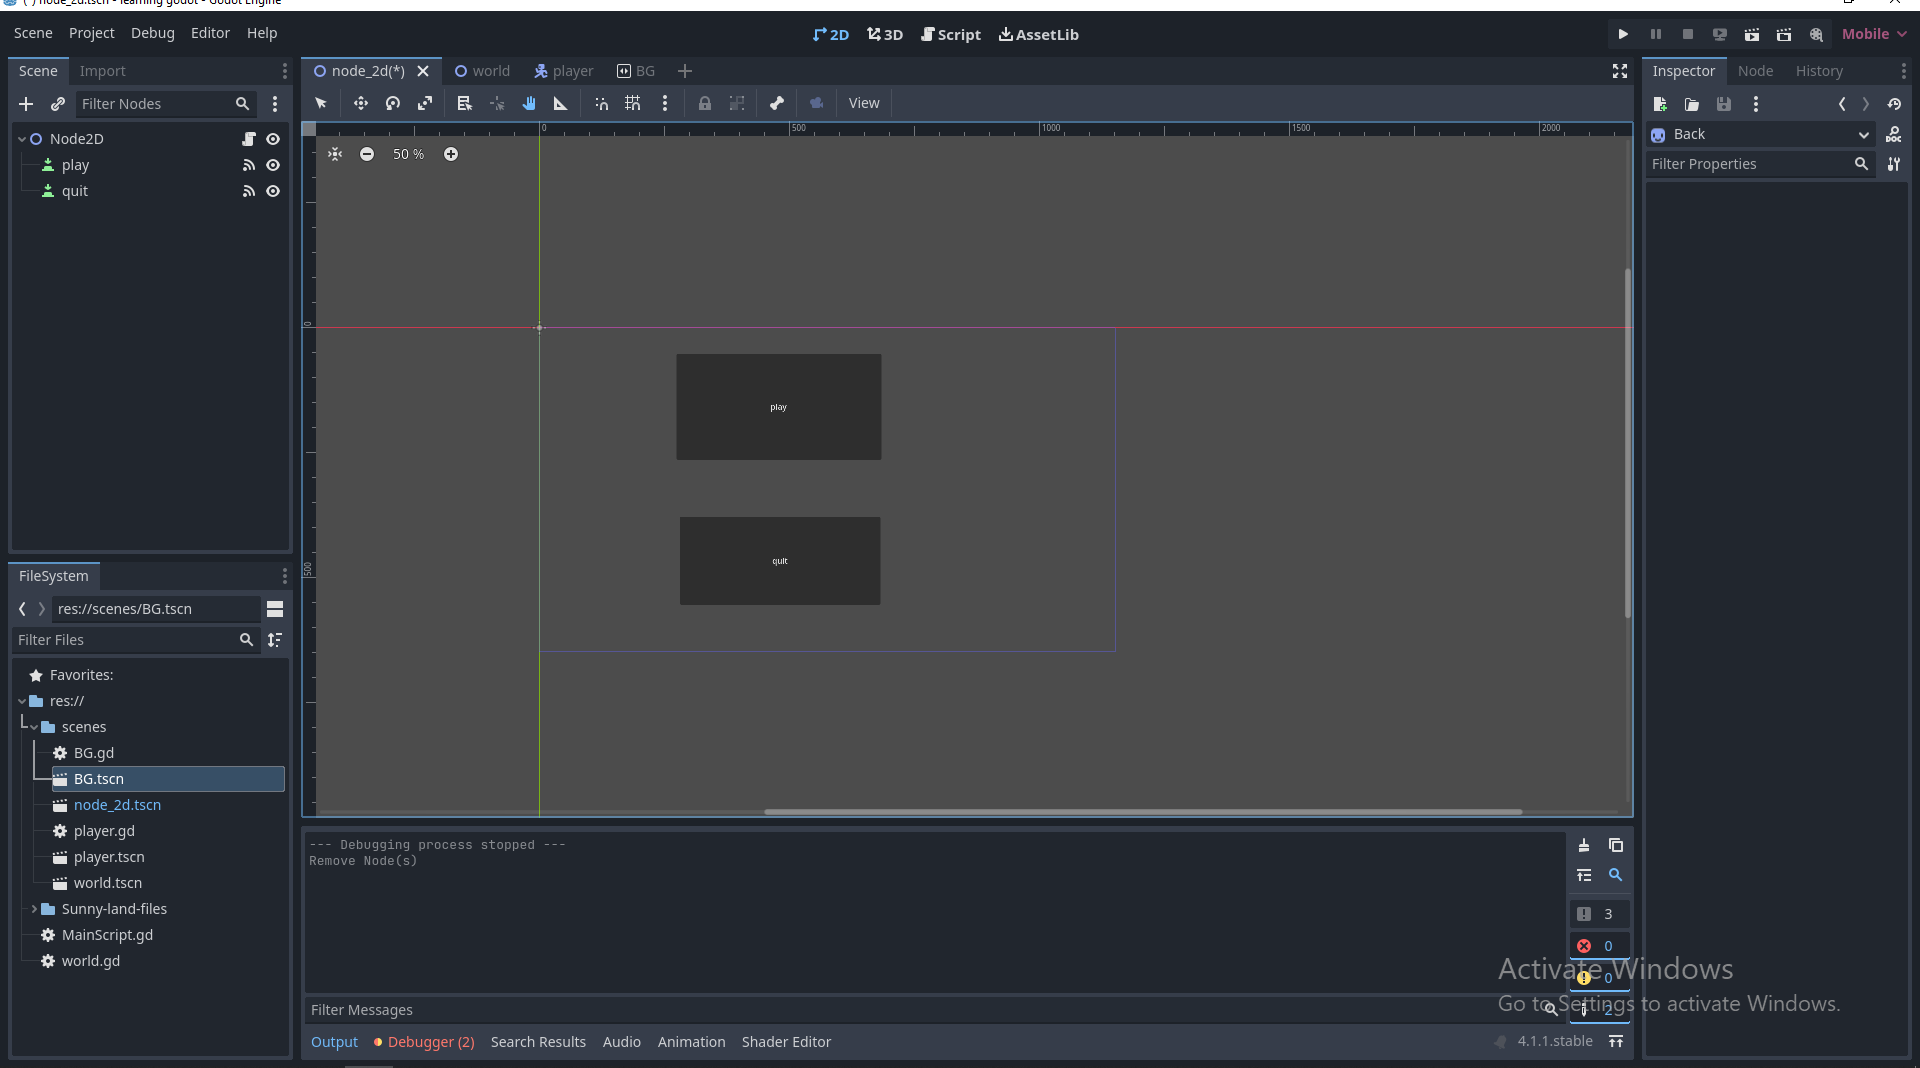Add a new node with the plus icon
Image resolution: width=1920 pixels, height=1068 pixels.
pos(26,103)
